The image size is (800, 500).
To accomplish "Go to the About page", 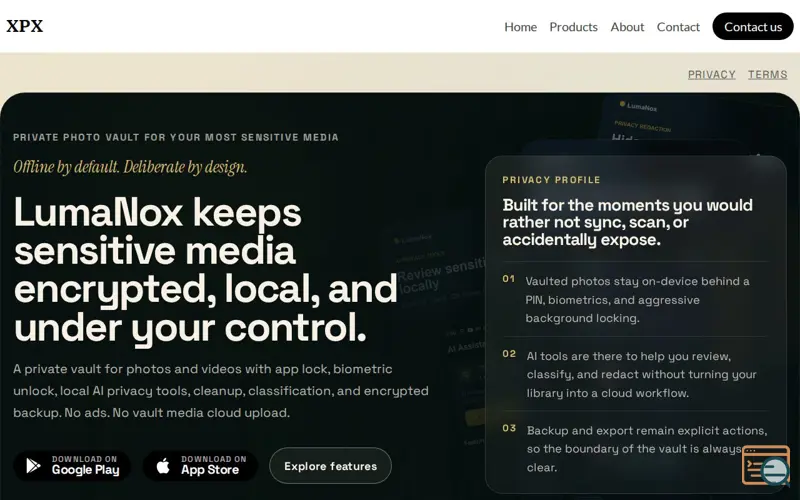I will pos(627,27).
